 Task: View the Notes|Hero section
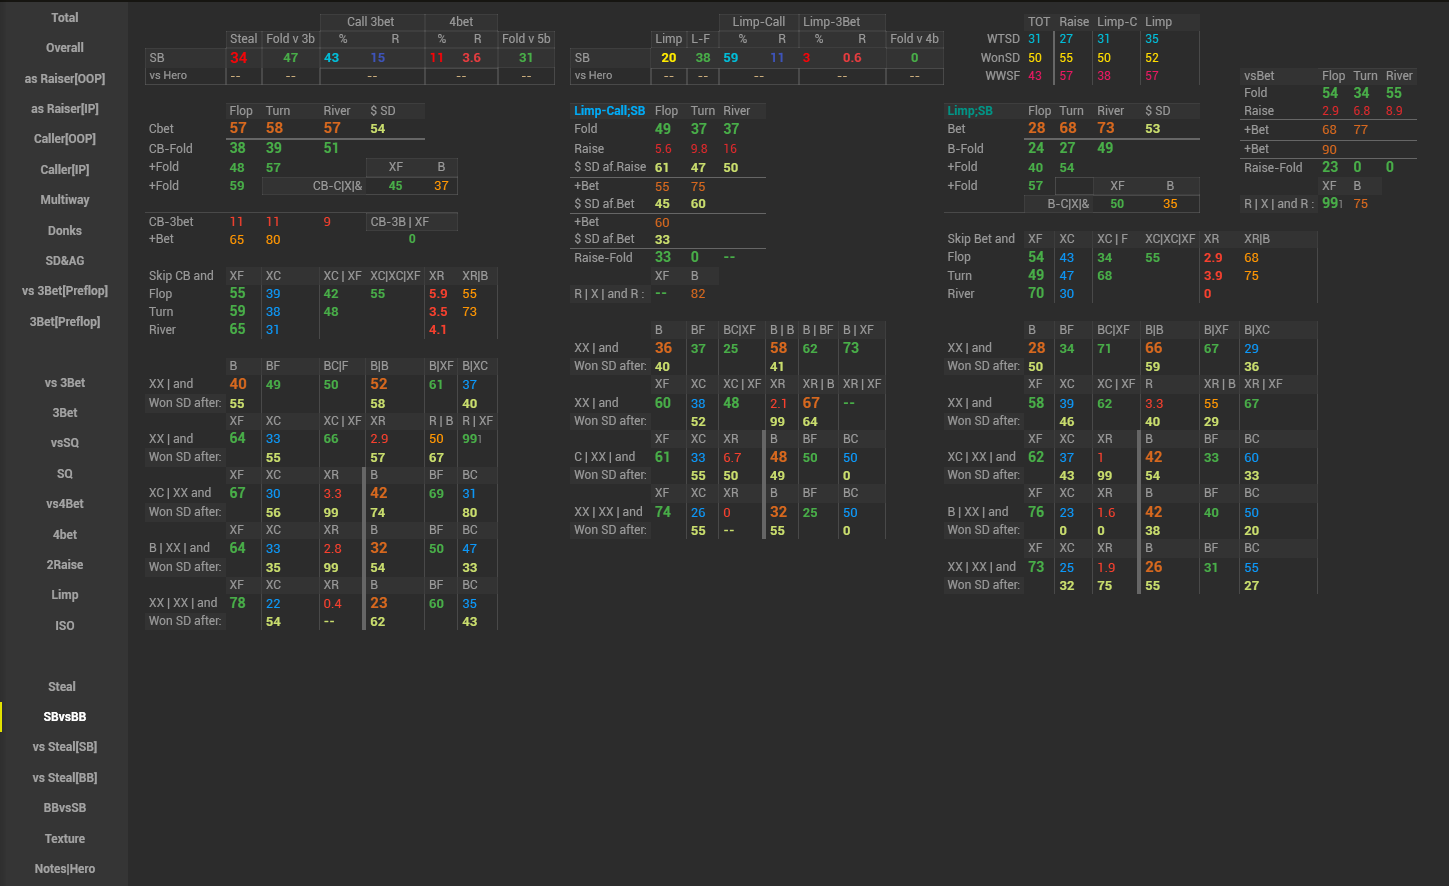pos(64,868)
